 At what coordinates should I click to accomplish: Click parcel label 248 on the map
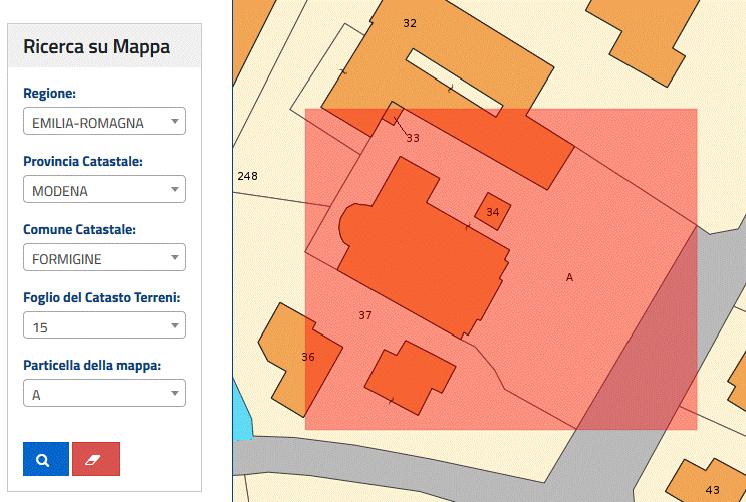247,176
